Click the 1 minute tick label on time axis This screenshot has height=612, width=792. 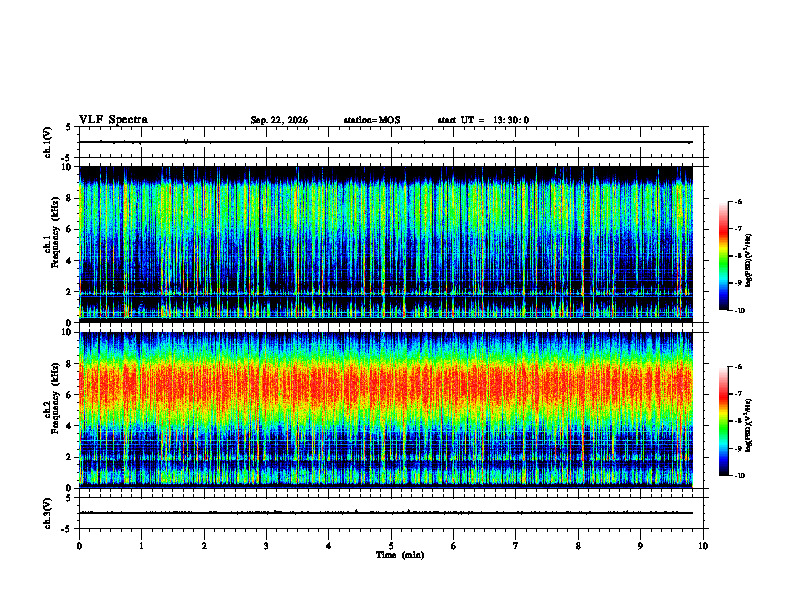pyautogui.click(x=141, y=546)
